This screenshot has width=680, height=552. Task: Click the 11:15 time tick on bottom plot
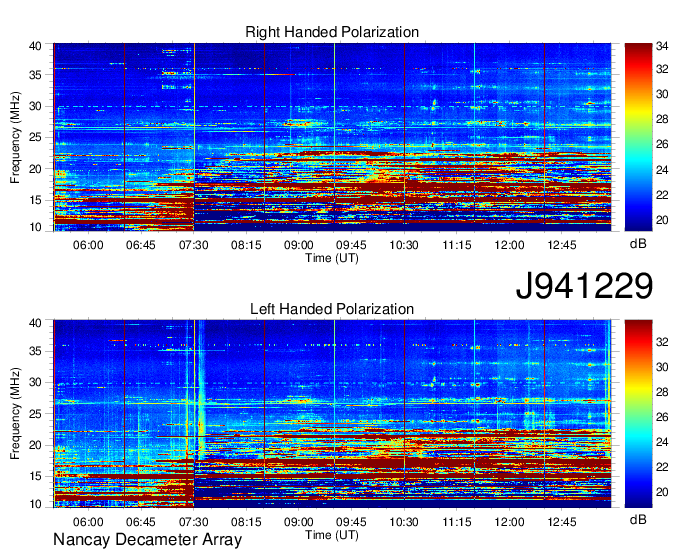point(457,521)
